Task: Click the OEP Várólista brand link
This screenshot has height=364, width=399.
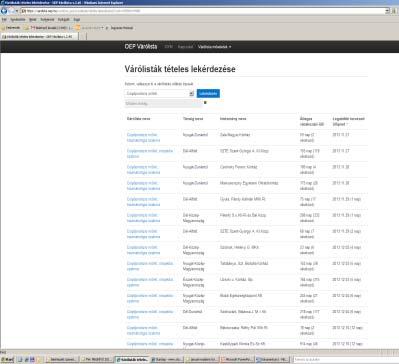Action: (141, 47)
